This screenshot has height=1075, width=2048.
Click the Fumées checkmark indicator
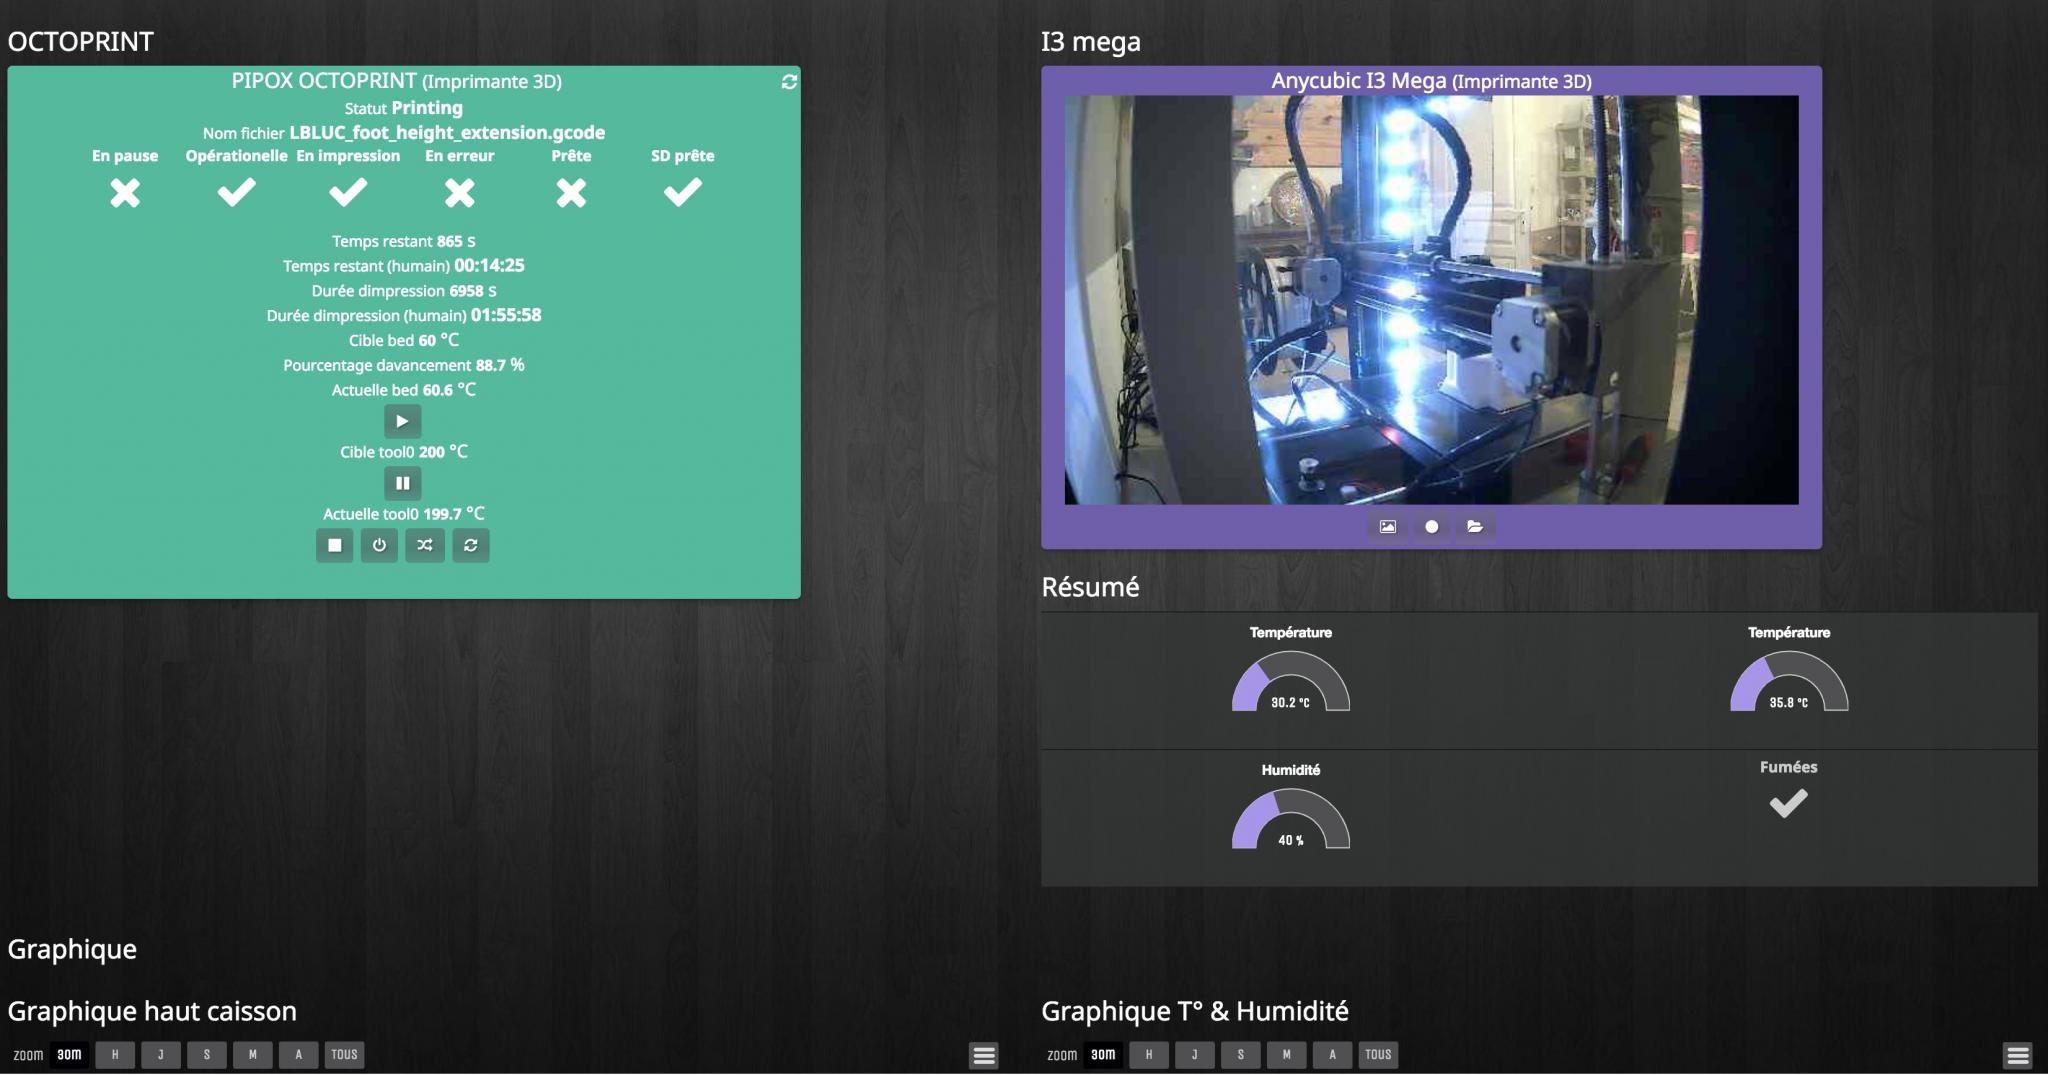click(x=1788, y=803)
